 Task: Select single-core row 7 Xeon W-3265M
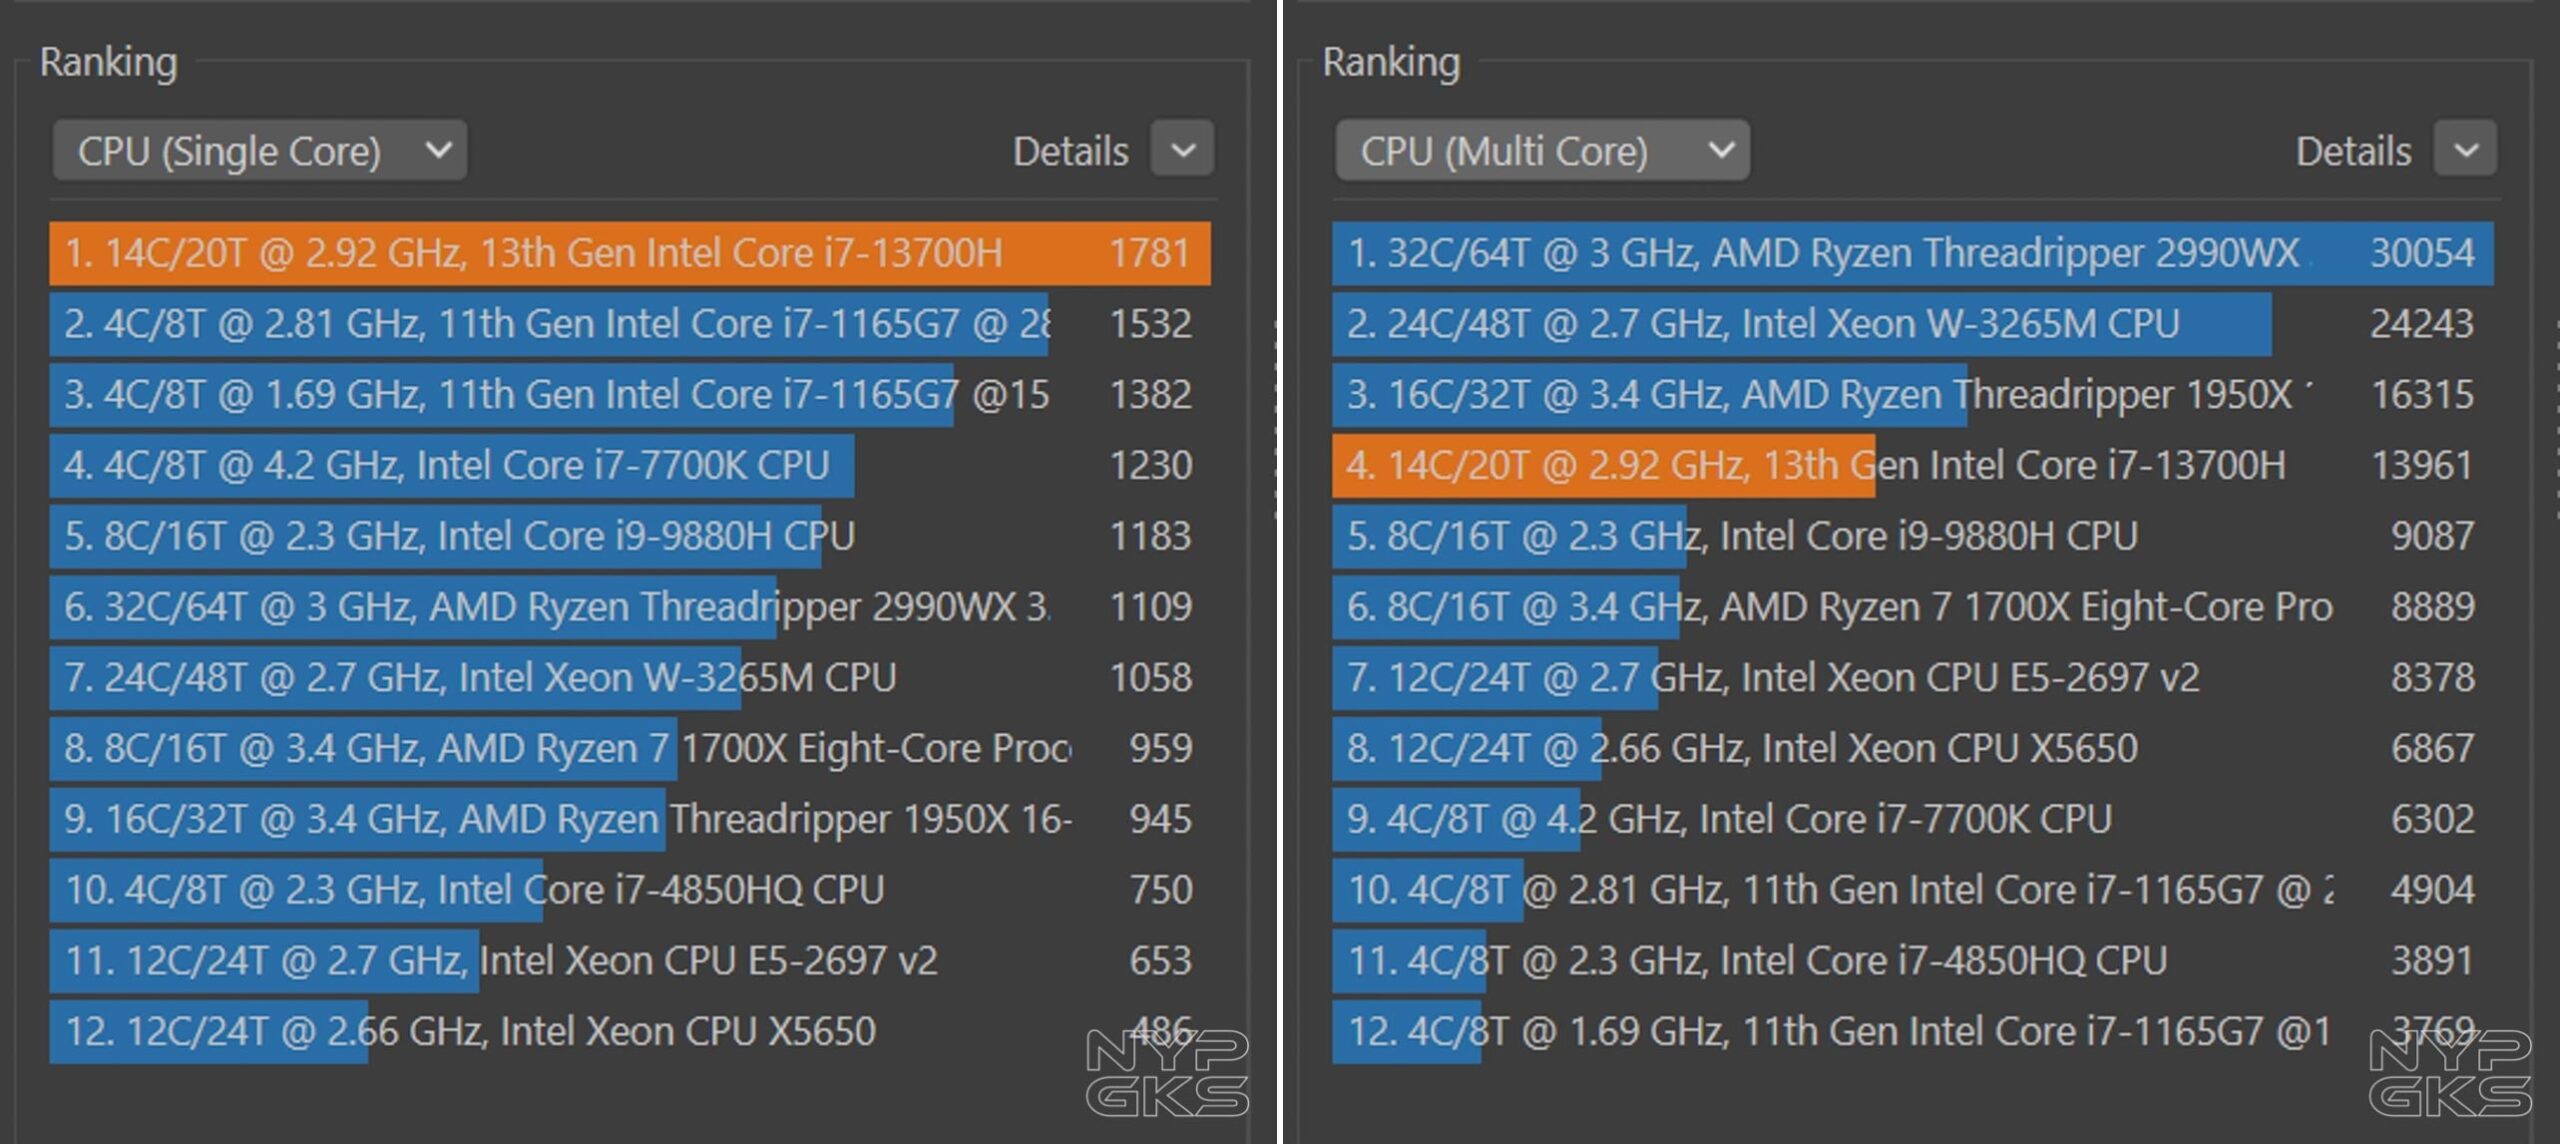(x=630, y=678)
